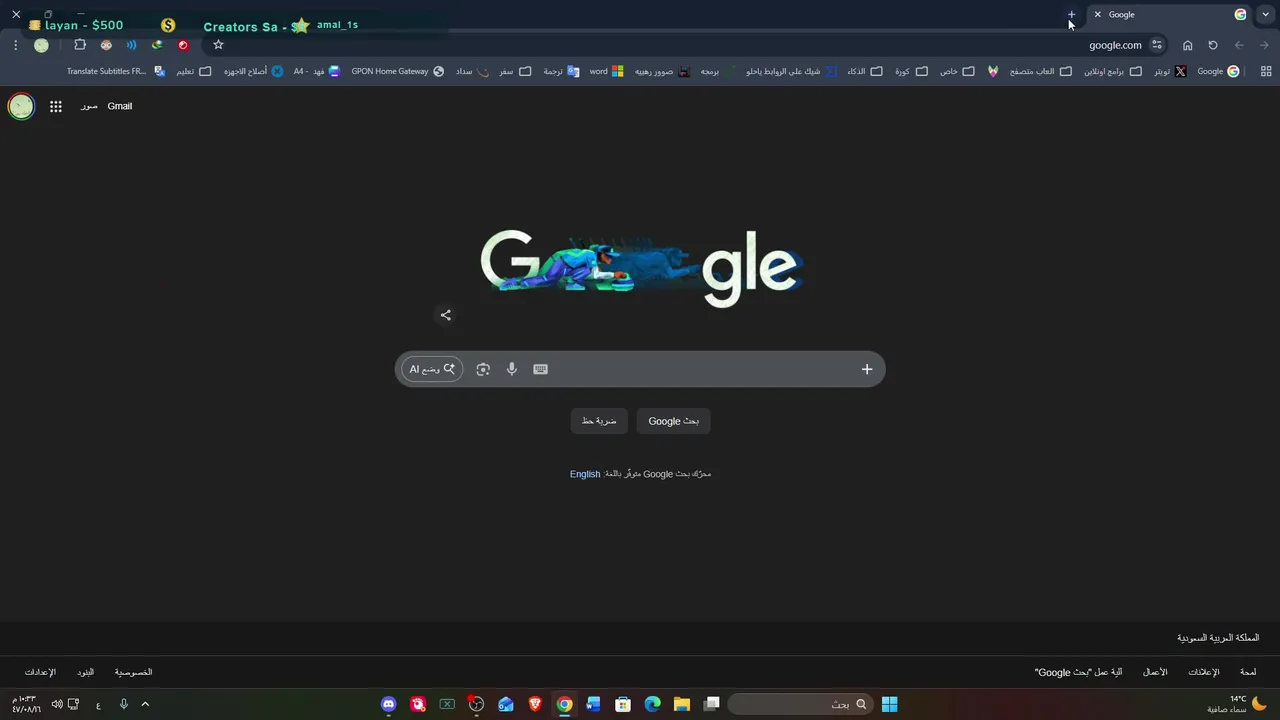
Task: Open File Explorer from the taskbar
Action: pos(682,704)
